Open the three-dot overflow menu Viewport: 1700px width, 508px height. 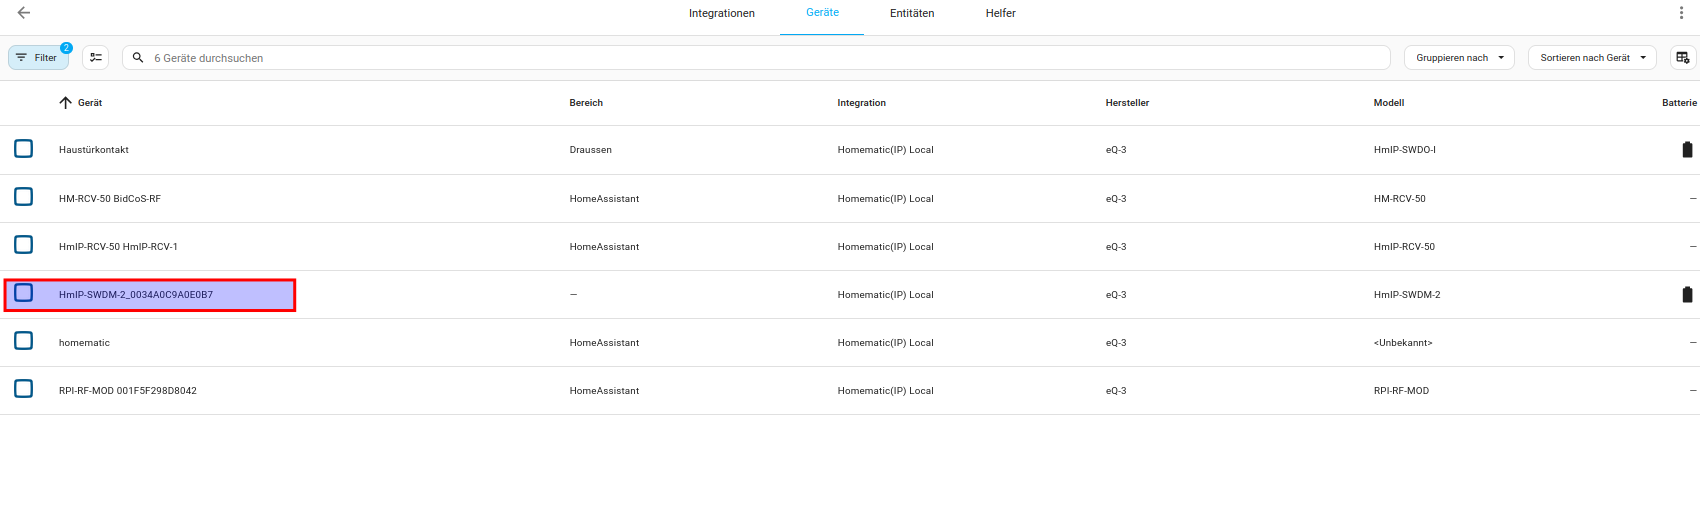point(1681,13)
